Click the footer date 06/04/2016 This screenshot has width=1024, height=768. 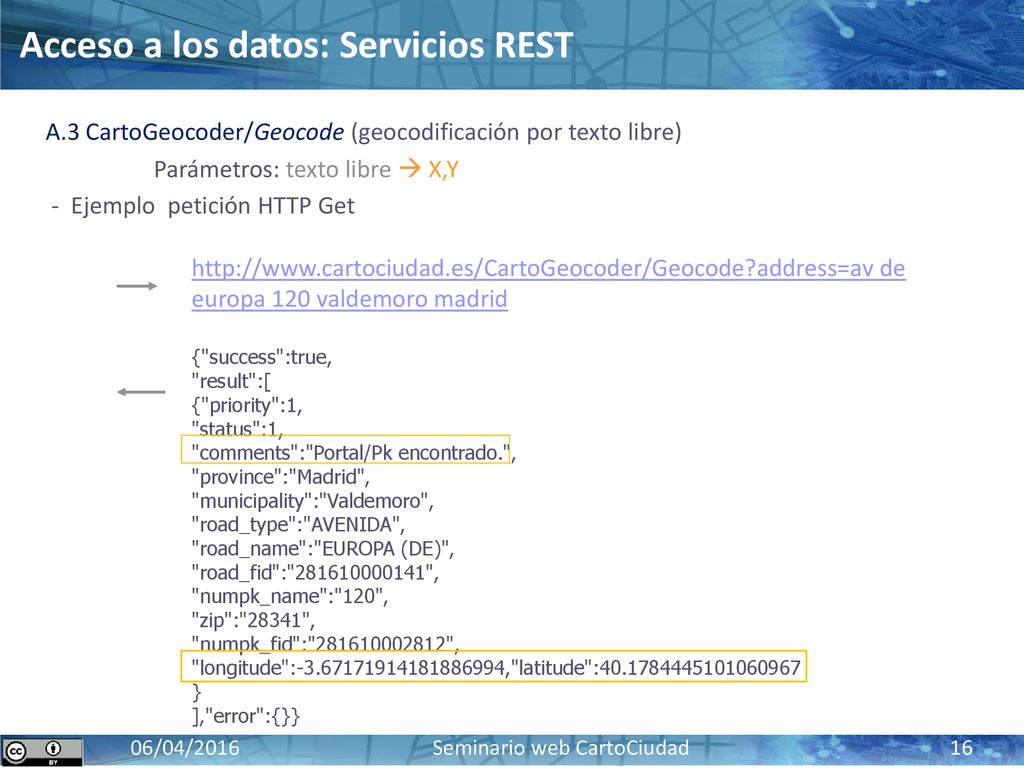point(185,748)
